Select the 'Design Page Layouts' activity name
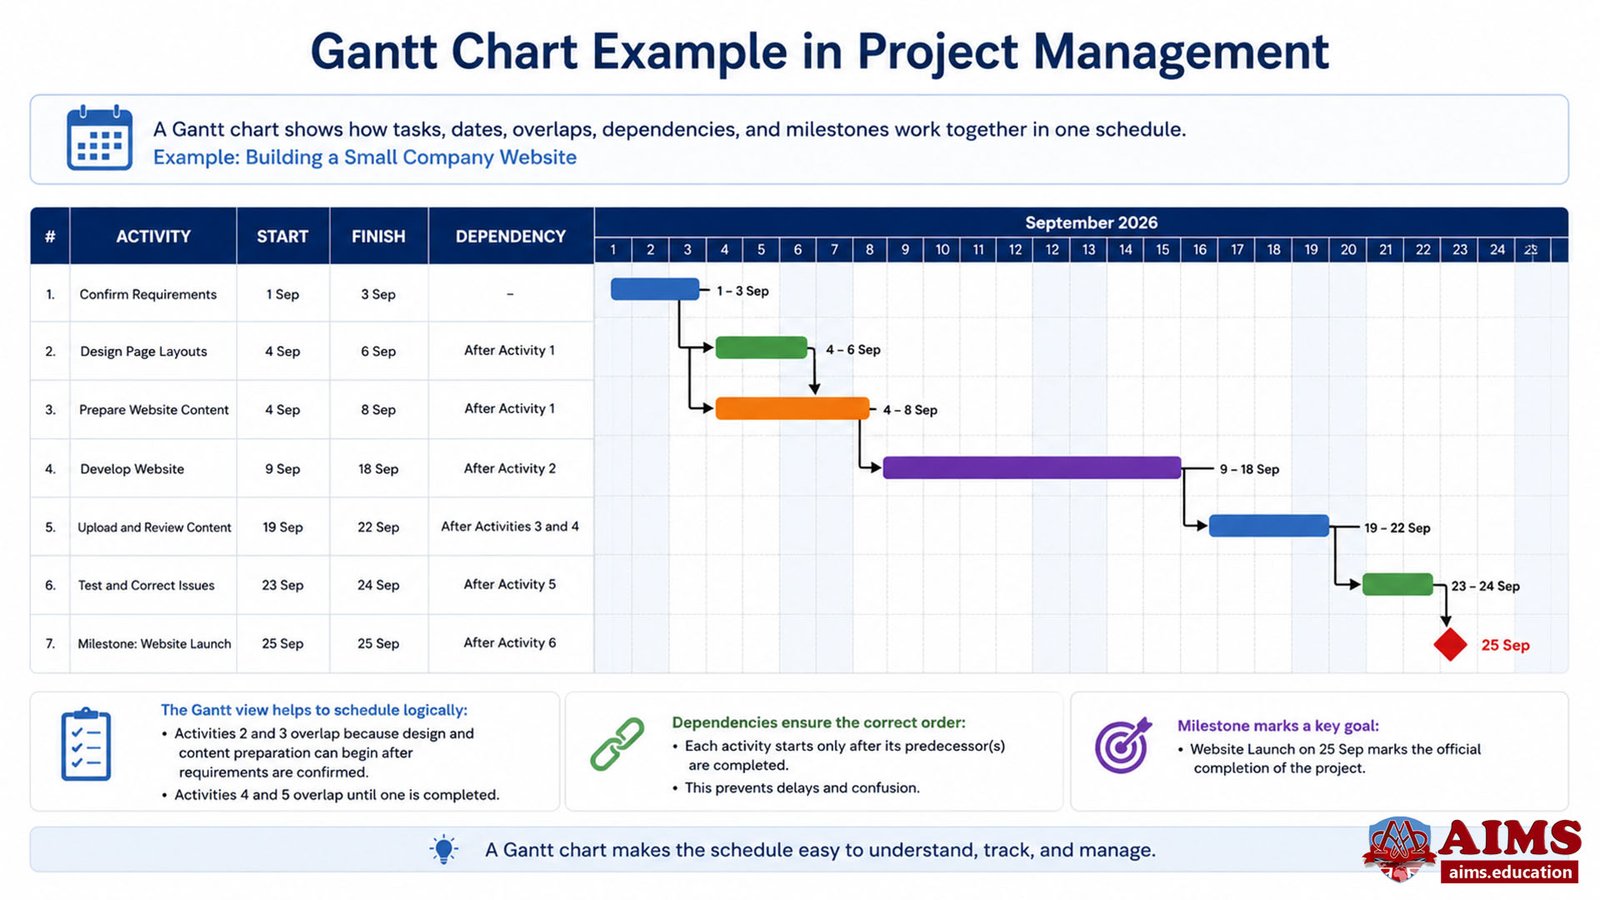The image size is (1600, 900). pos(144,351)
